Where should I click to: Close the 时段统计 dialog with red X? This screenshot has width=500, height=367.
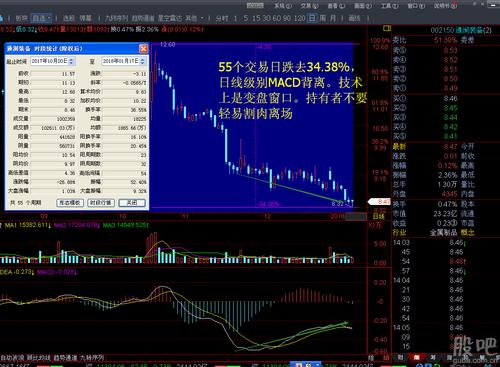143,49
